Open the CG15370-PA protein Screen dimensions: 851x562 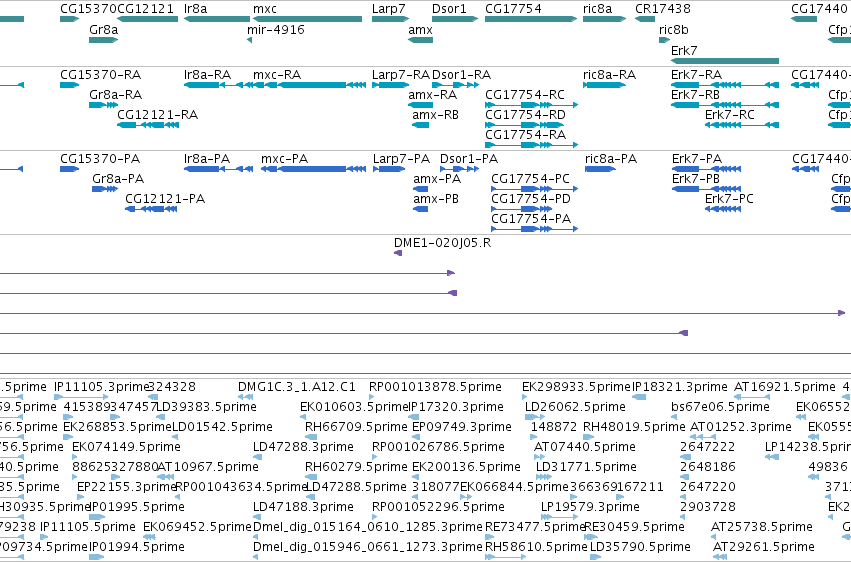tap(100, 158)
